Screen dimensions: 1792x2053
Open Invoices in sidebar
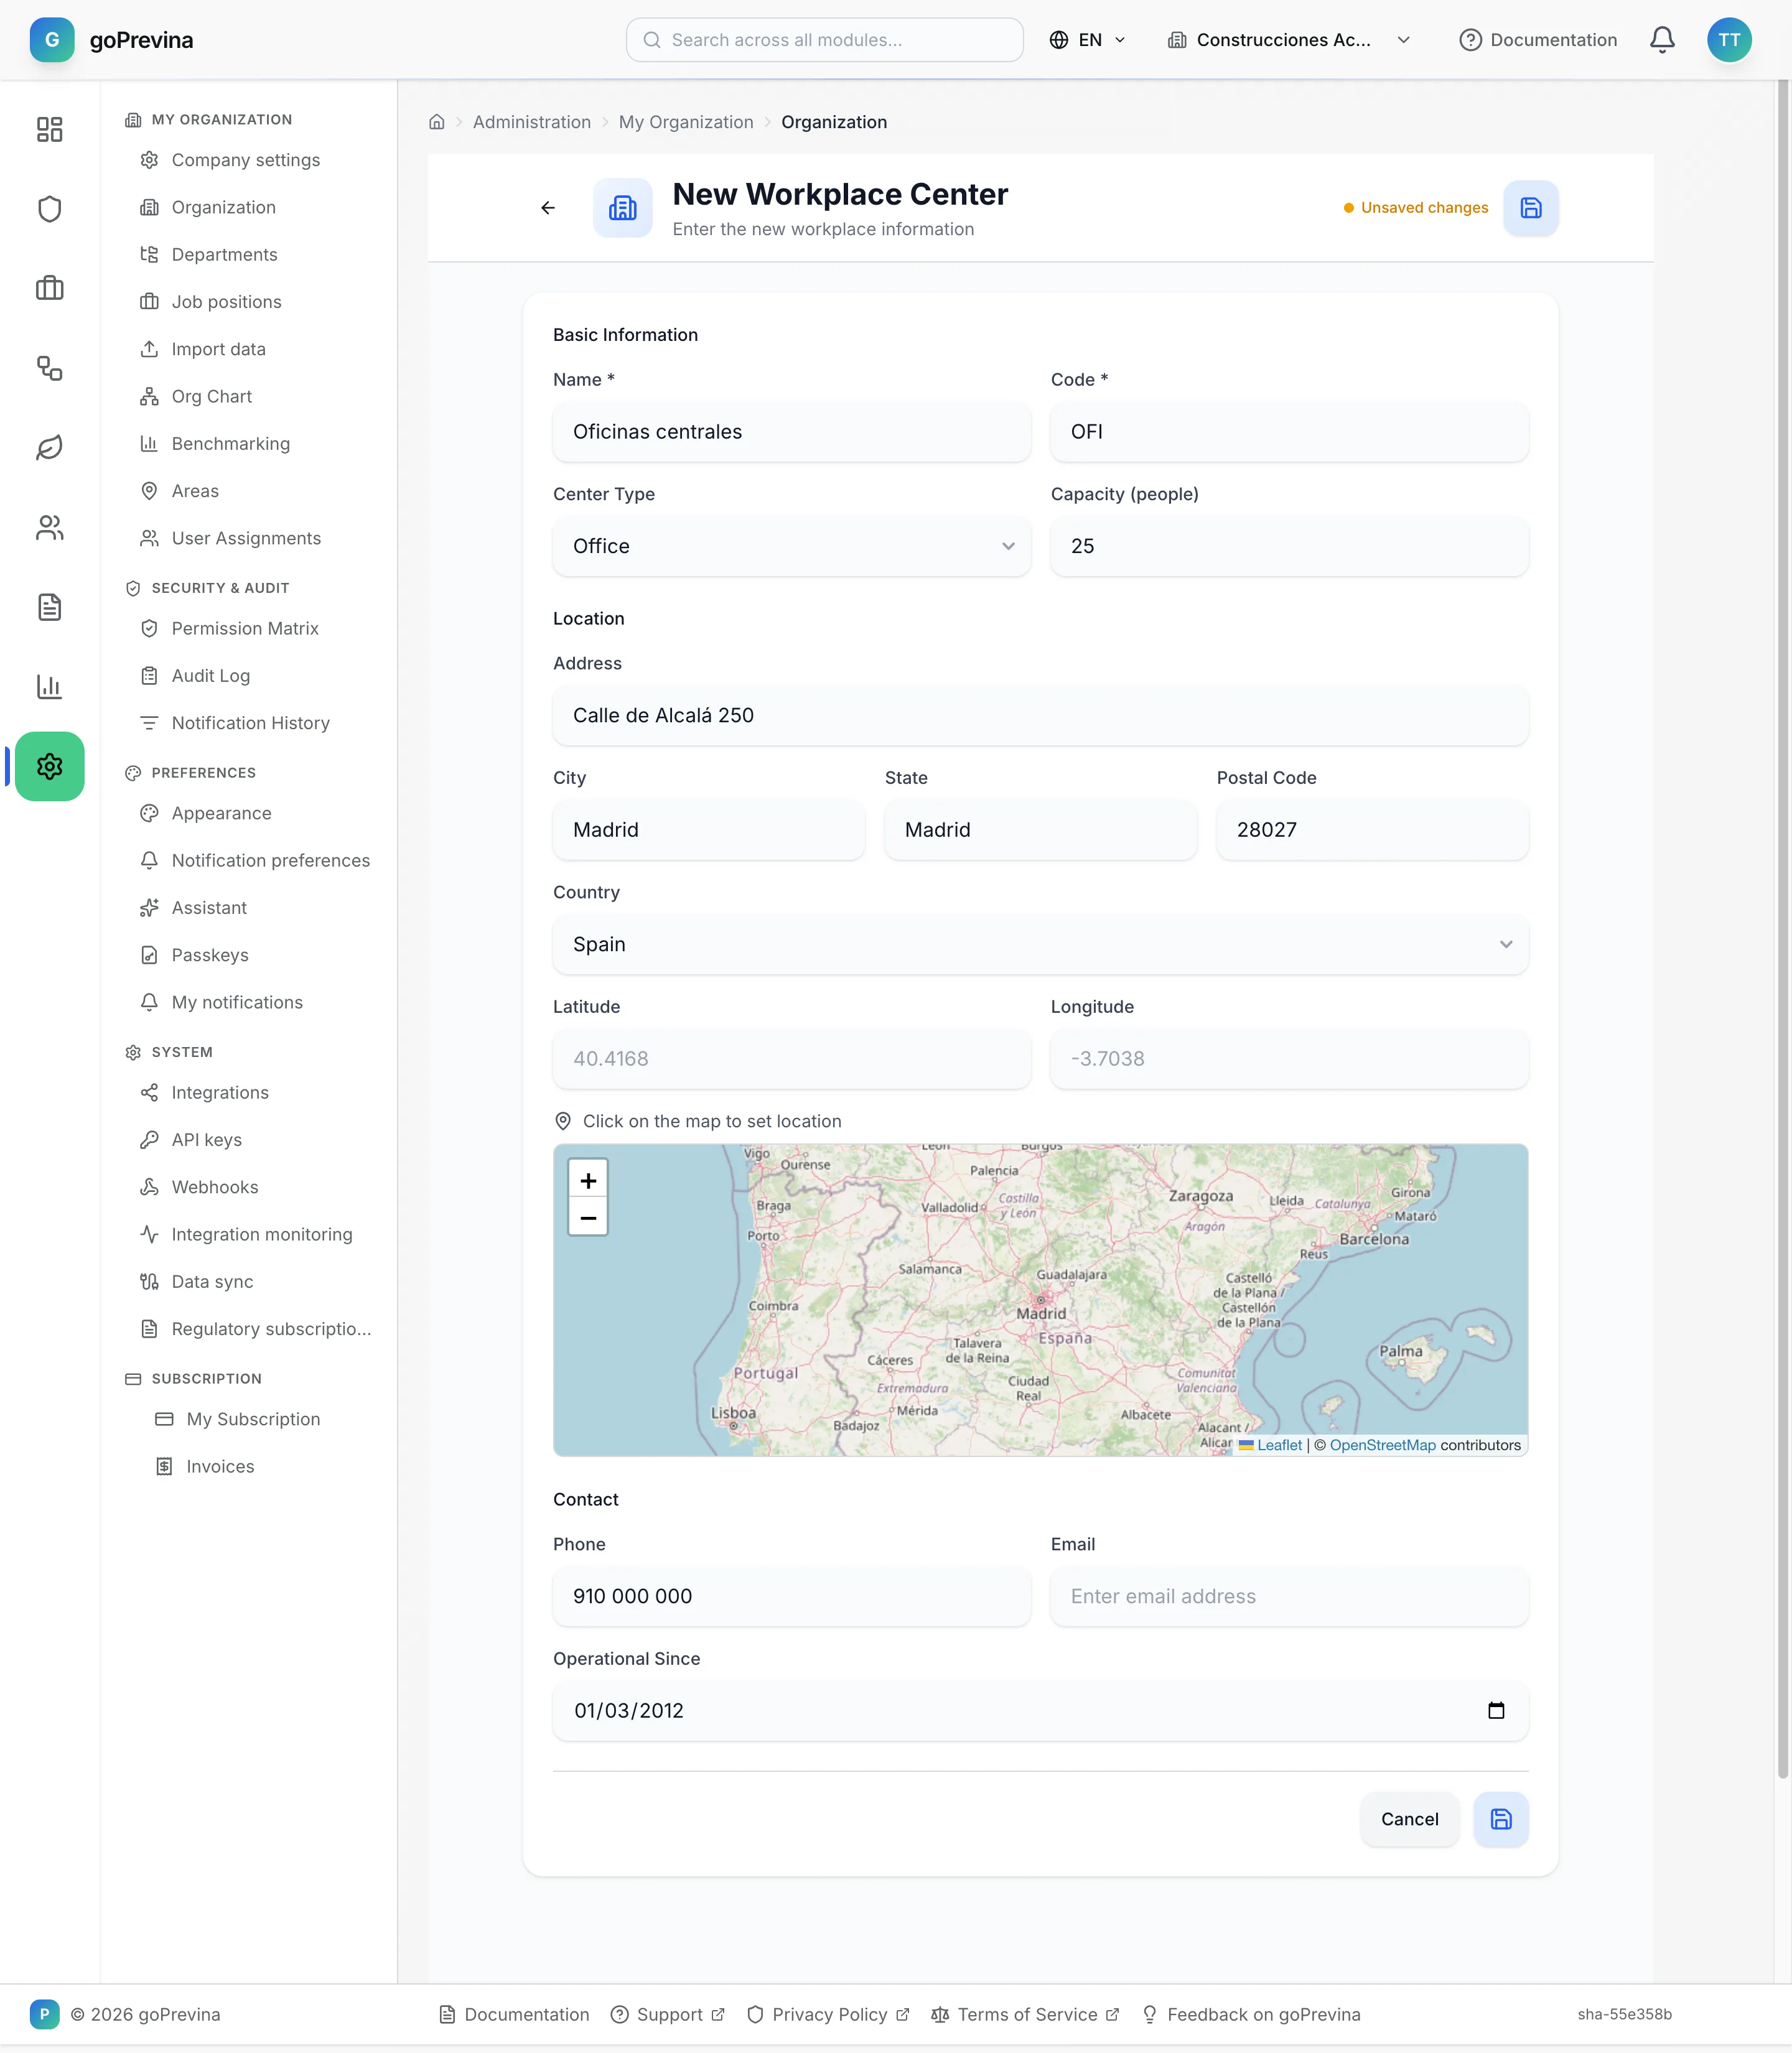tap(220, 1467)
